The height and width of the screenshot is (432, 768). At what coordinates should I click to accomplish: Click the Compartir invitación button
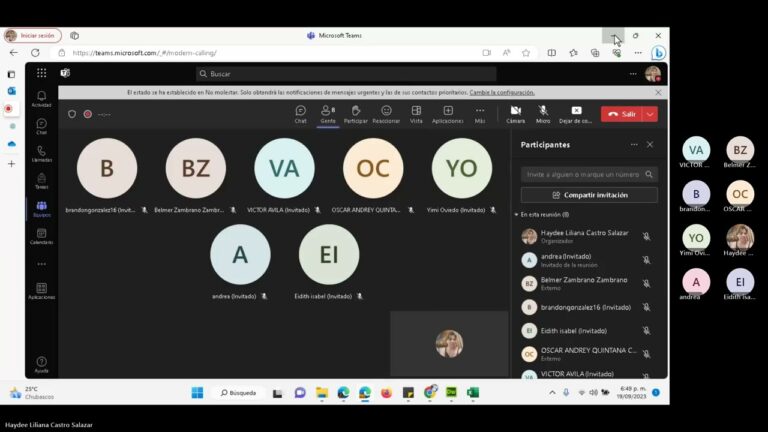click(x=589, y=195)
